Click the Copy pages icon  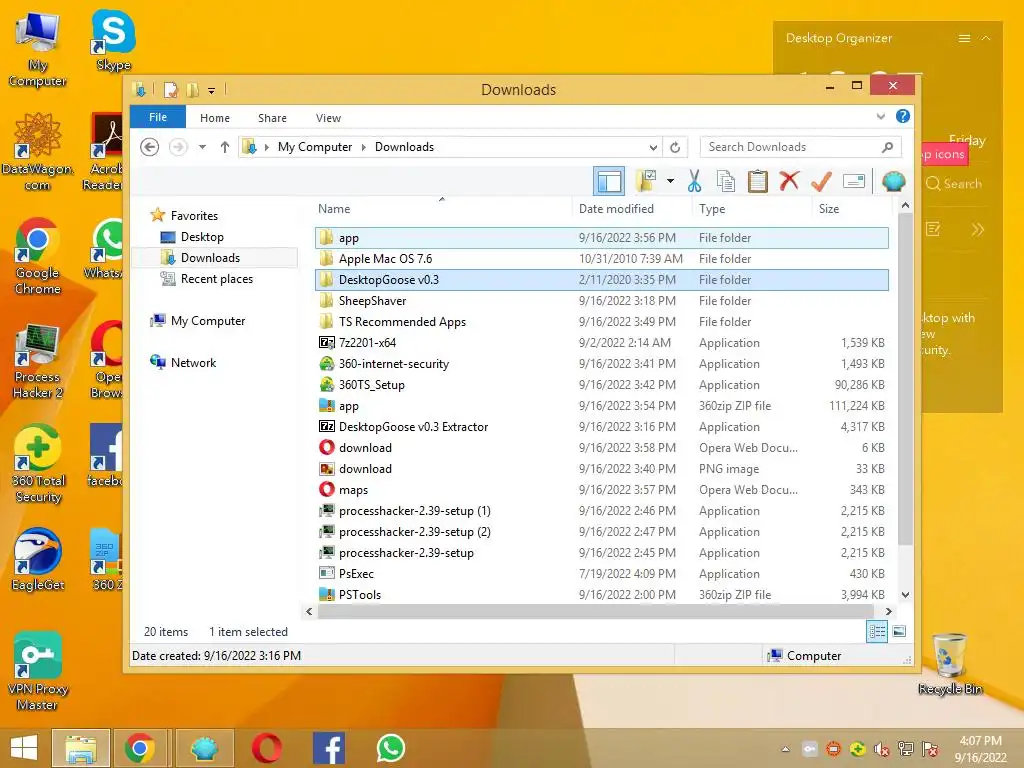tap(726, 181)
